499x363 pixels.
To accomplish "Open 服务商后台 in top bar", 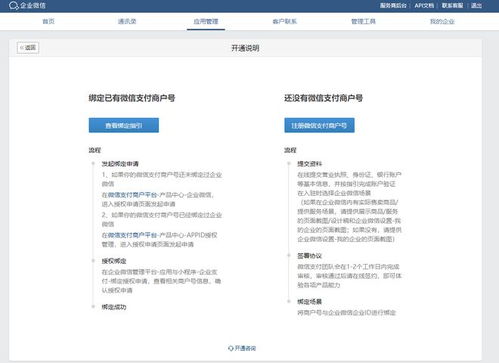I will 393,6.
